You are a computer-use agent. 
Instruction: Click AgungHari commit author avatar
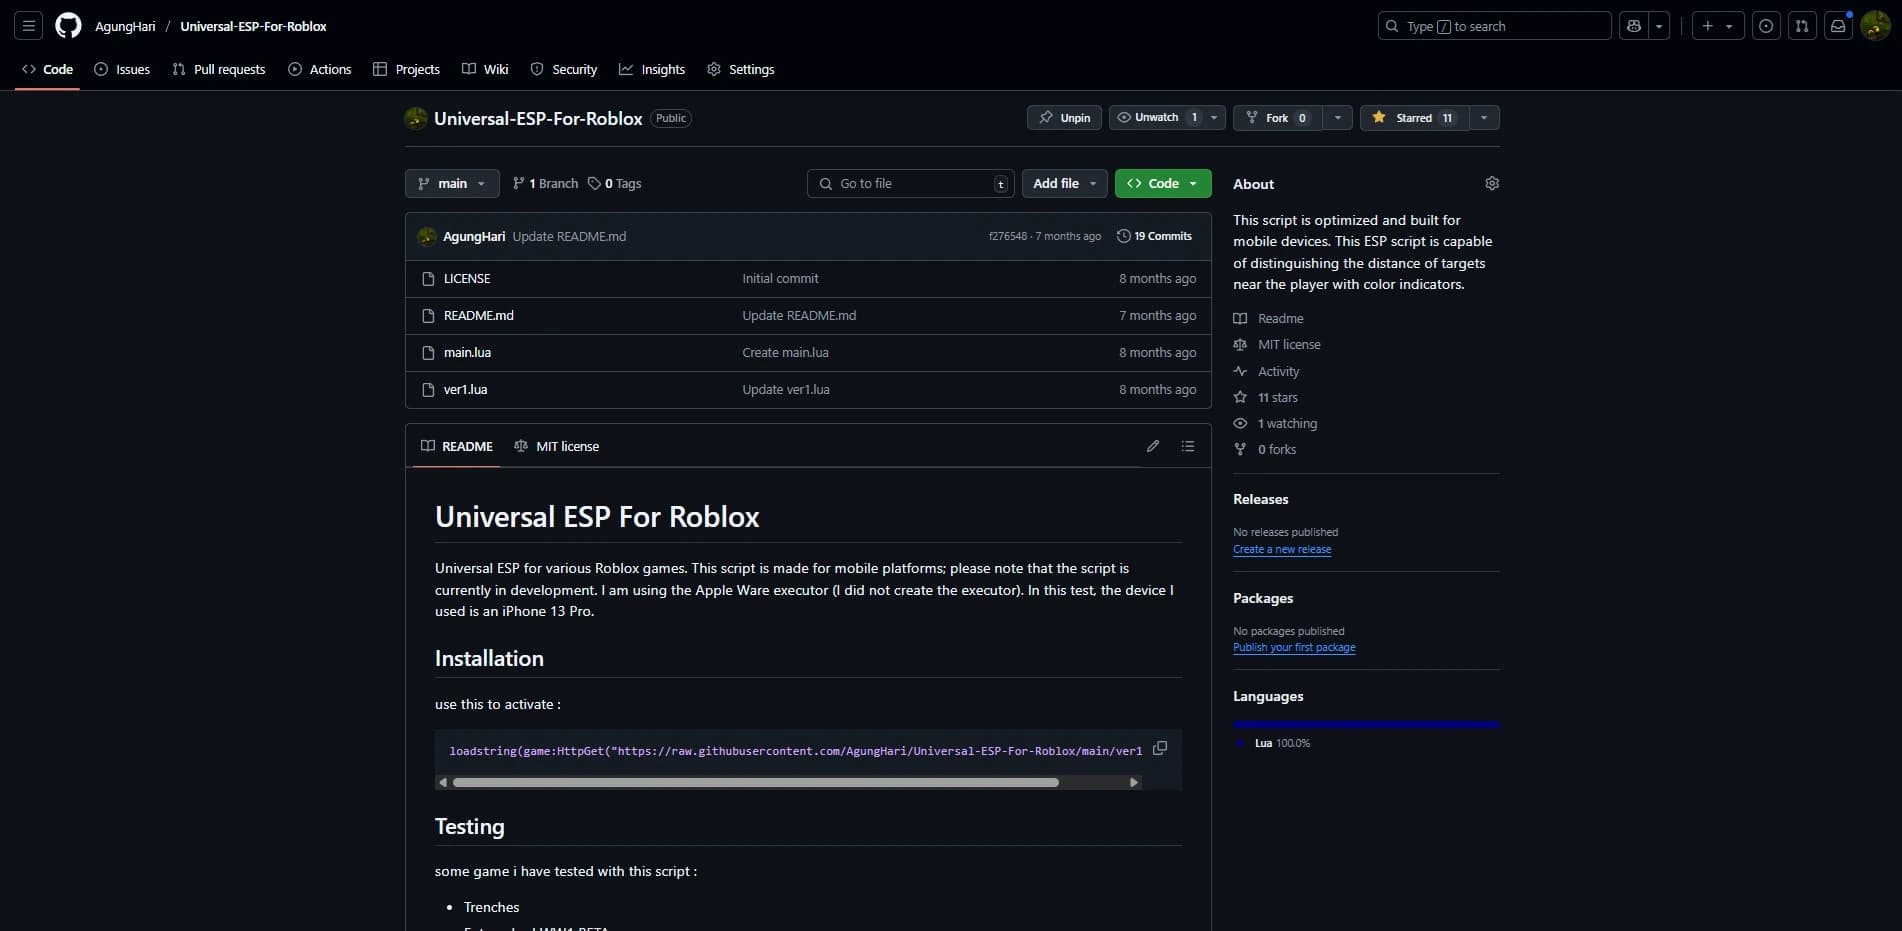tap(427, 236)
